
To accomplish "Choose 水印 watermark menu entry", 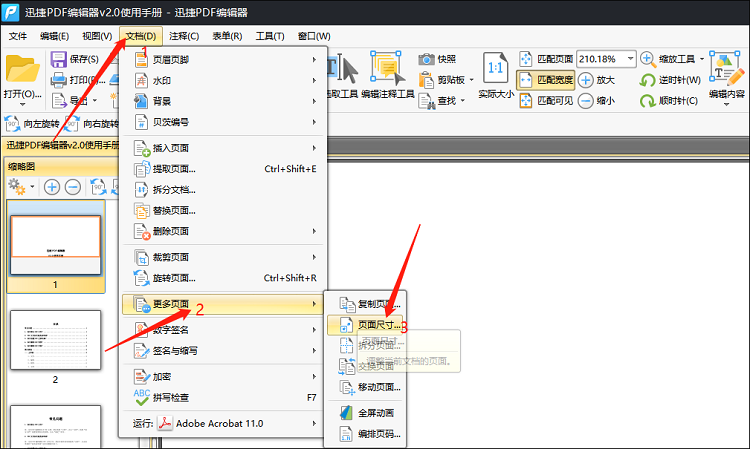I will click(x=223, y=80).
